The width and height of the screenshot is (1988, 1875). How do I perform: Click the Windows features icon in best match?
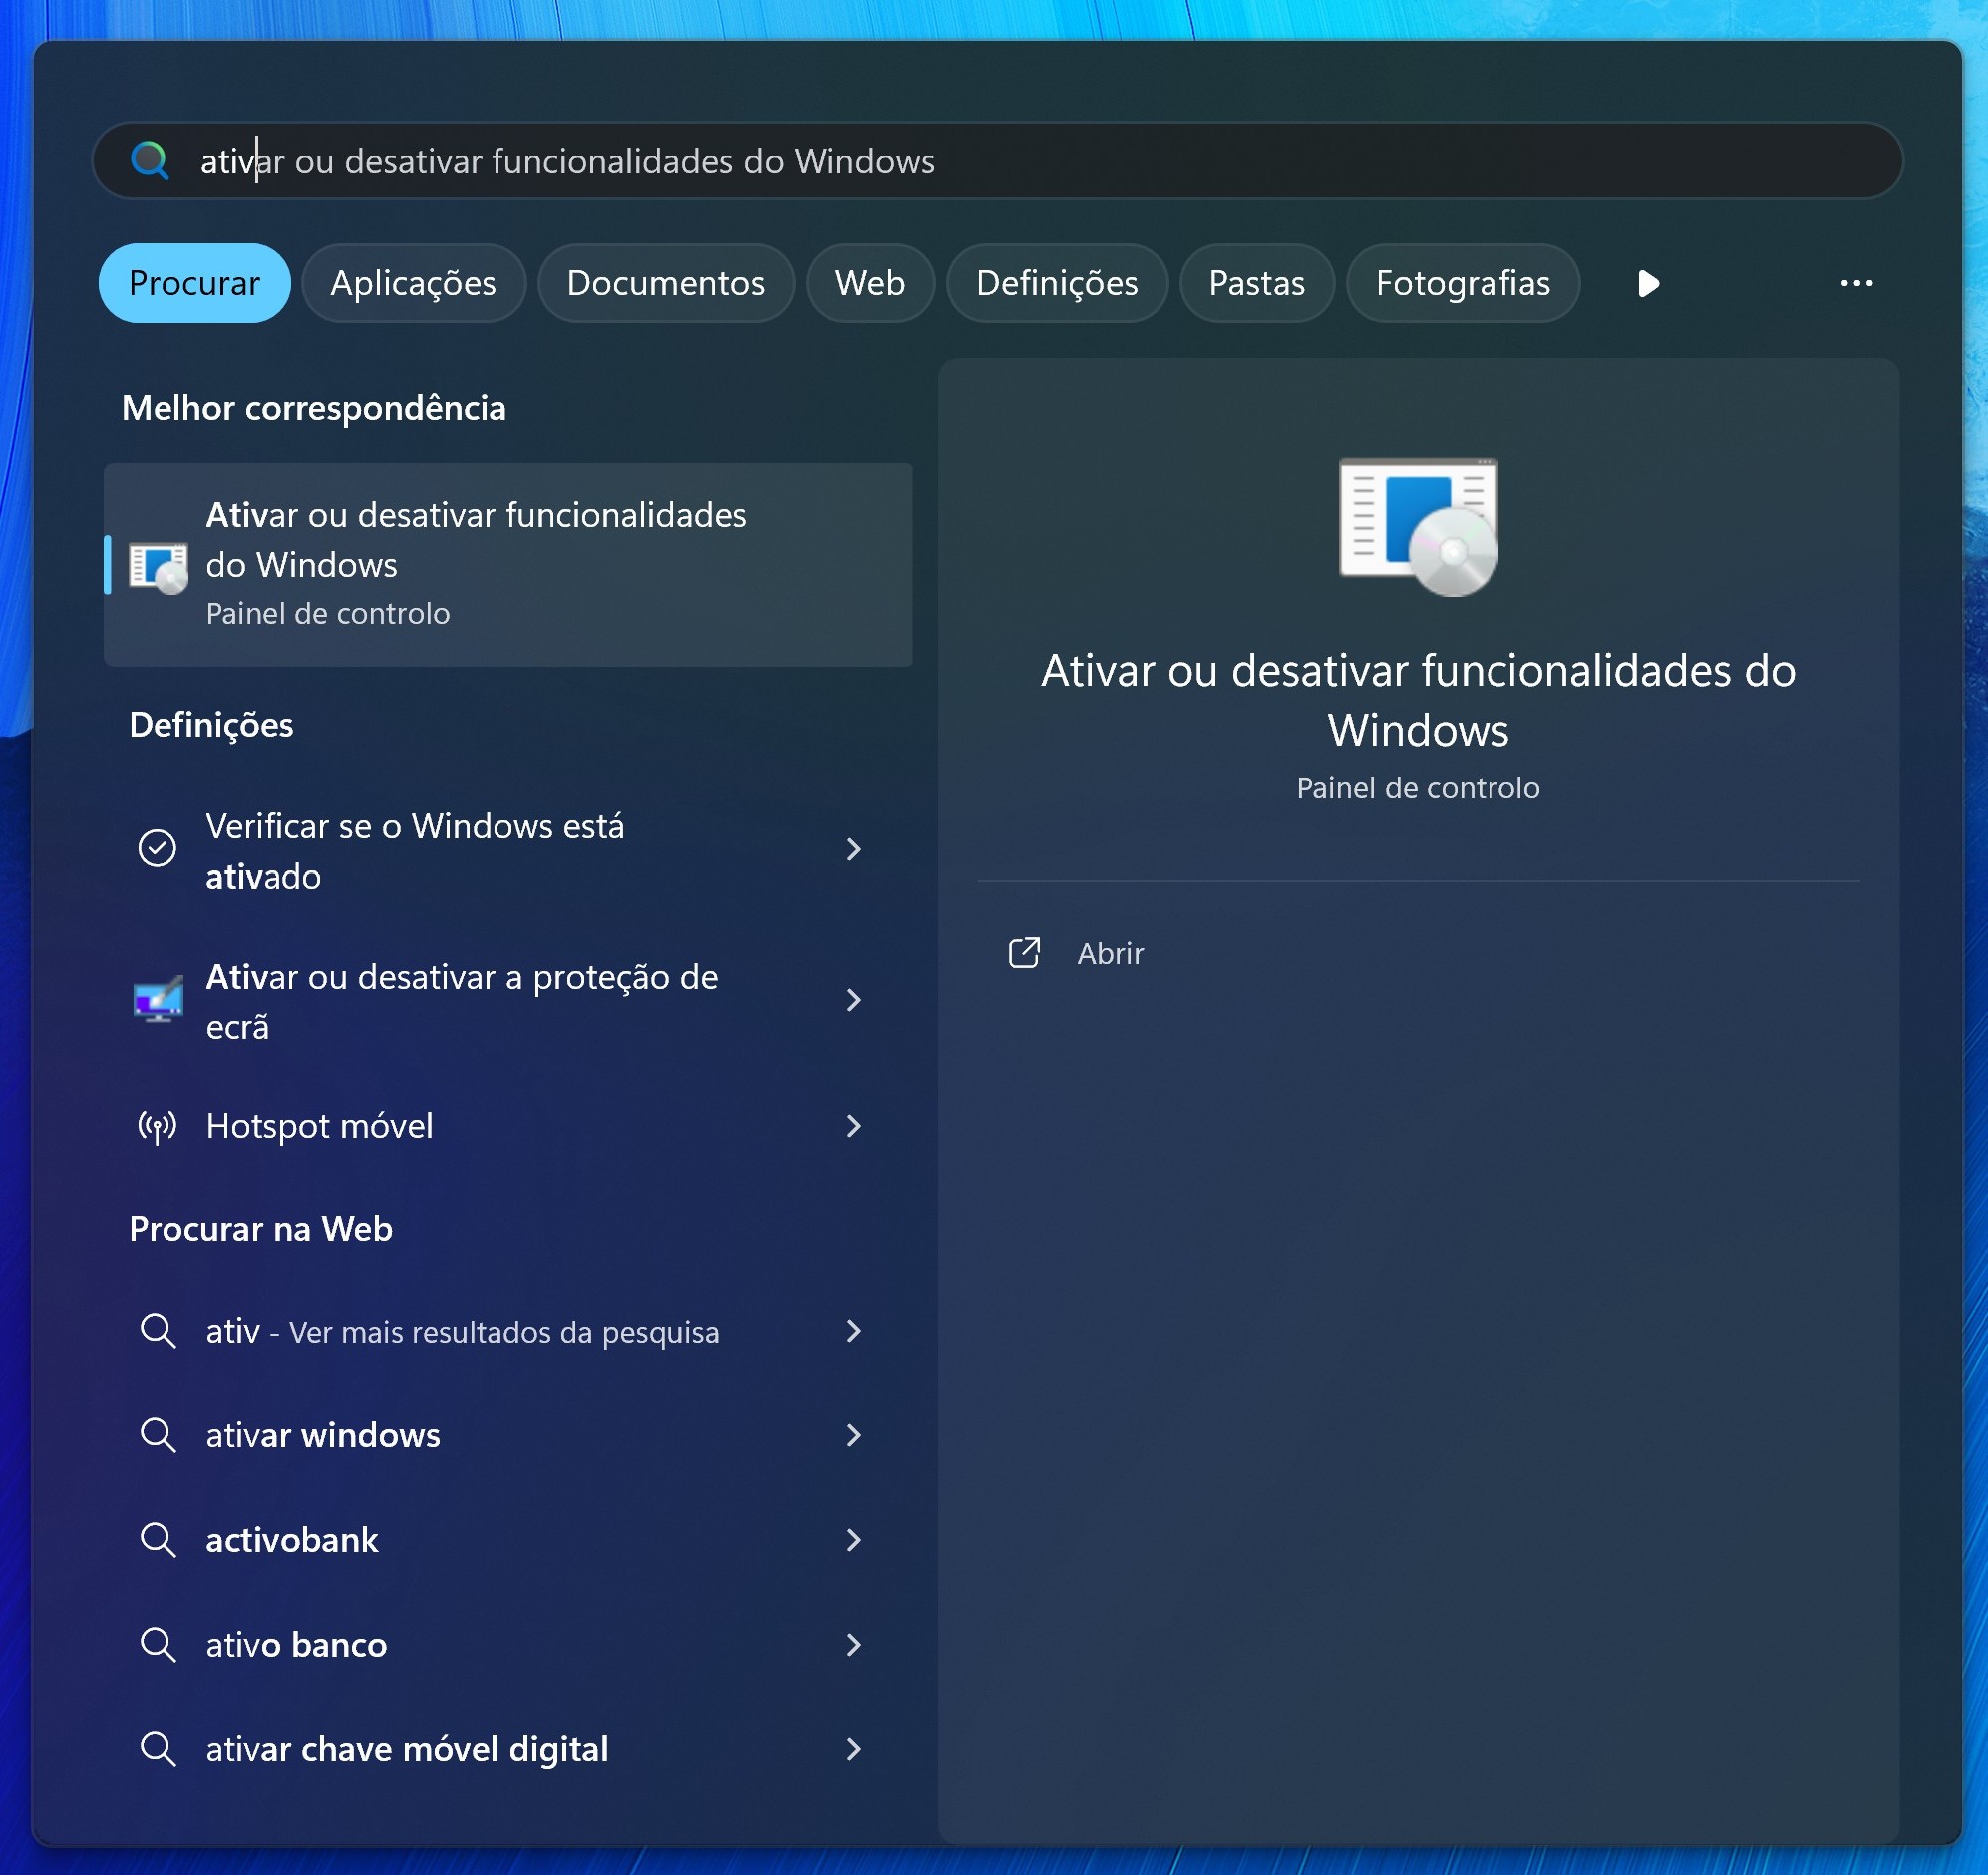tap(158, 566)
